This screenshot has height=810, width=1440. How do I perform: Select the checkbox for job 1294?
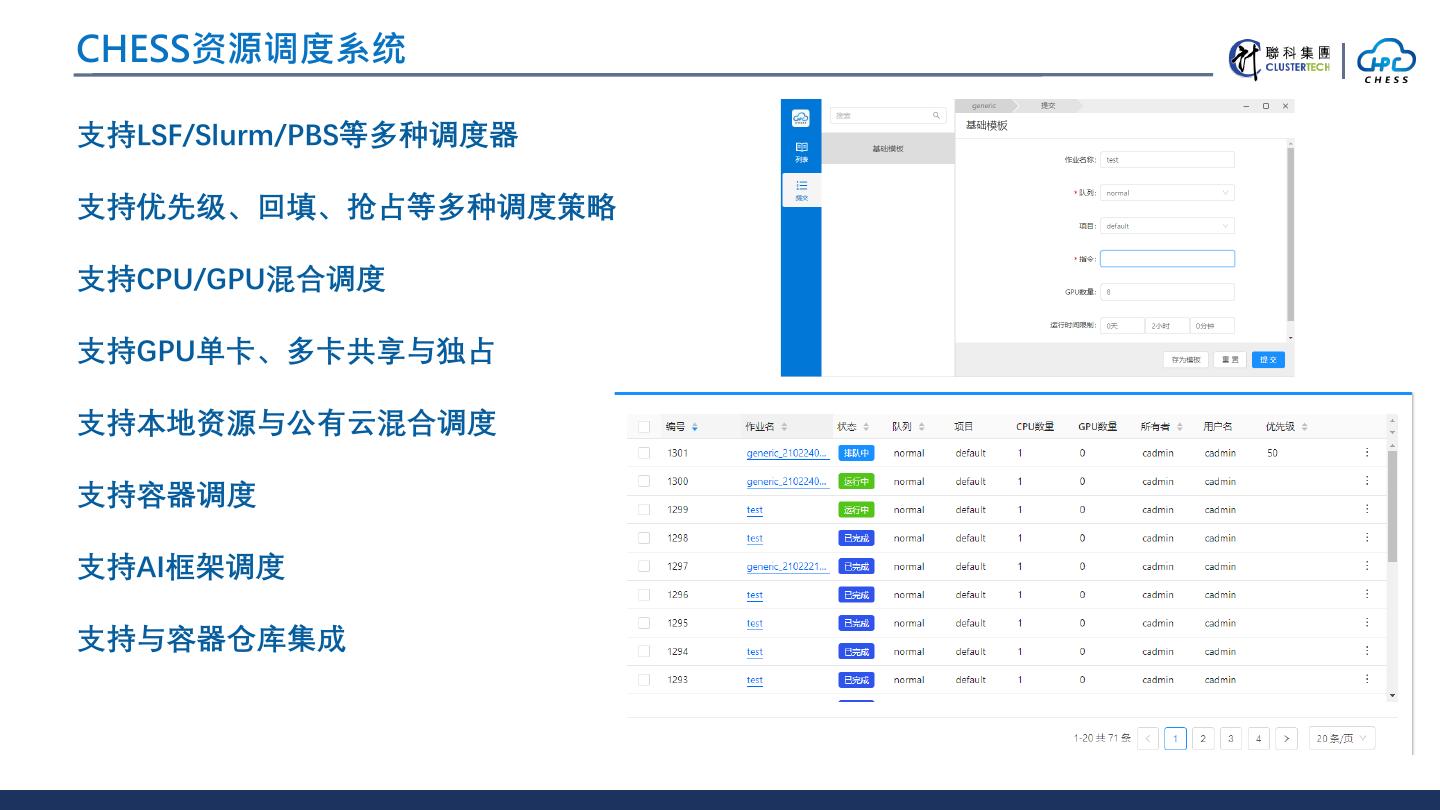tap(644, 651)
